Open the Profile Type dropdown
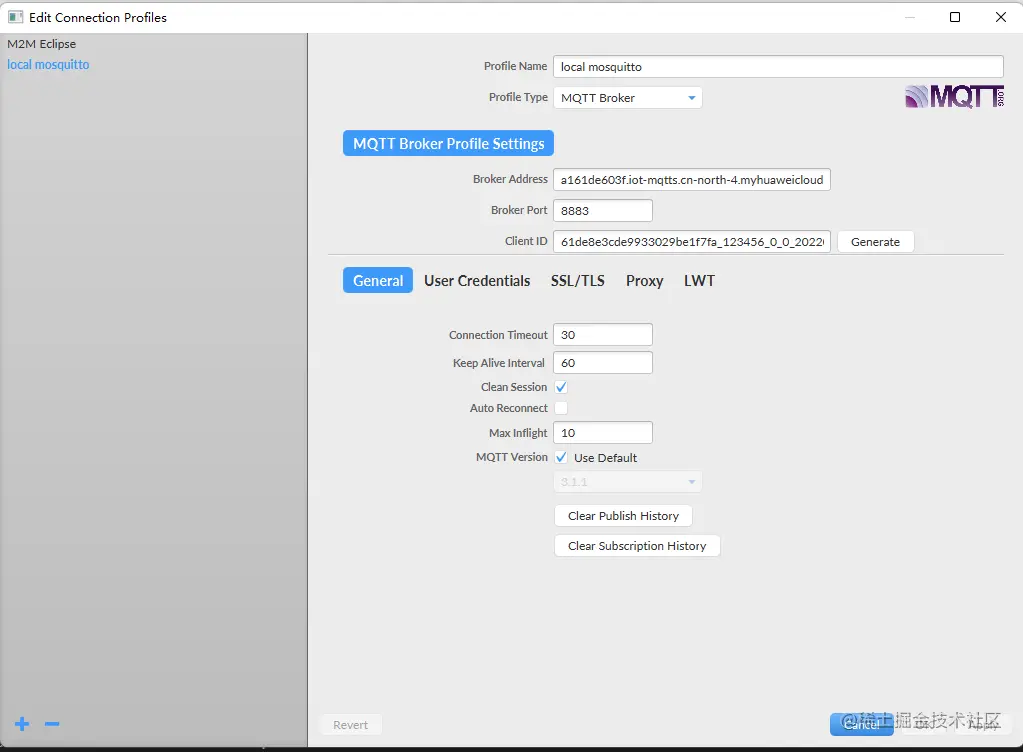 [628, 98]
